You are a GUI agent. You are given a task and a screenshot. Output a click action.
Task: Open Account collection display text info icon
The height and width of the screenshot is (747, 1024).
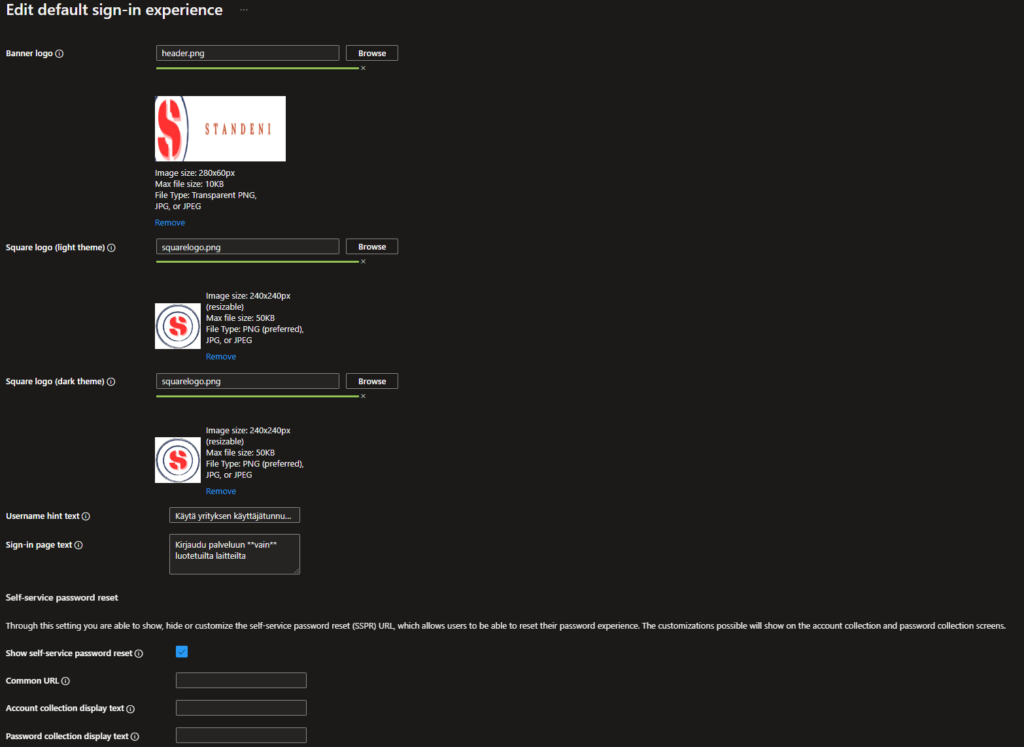click(131, 709)
